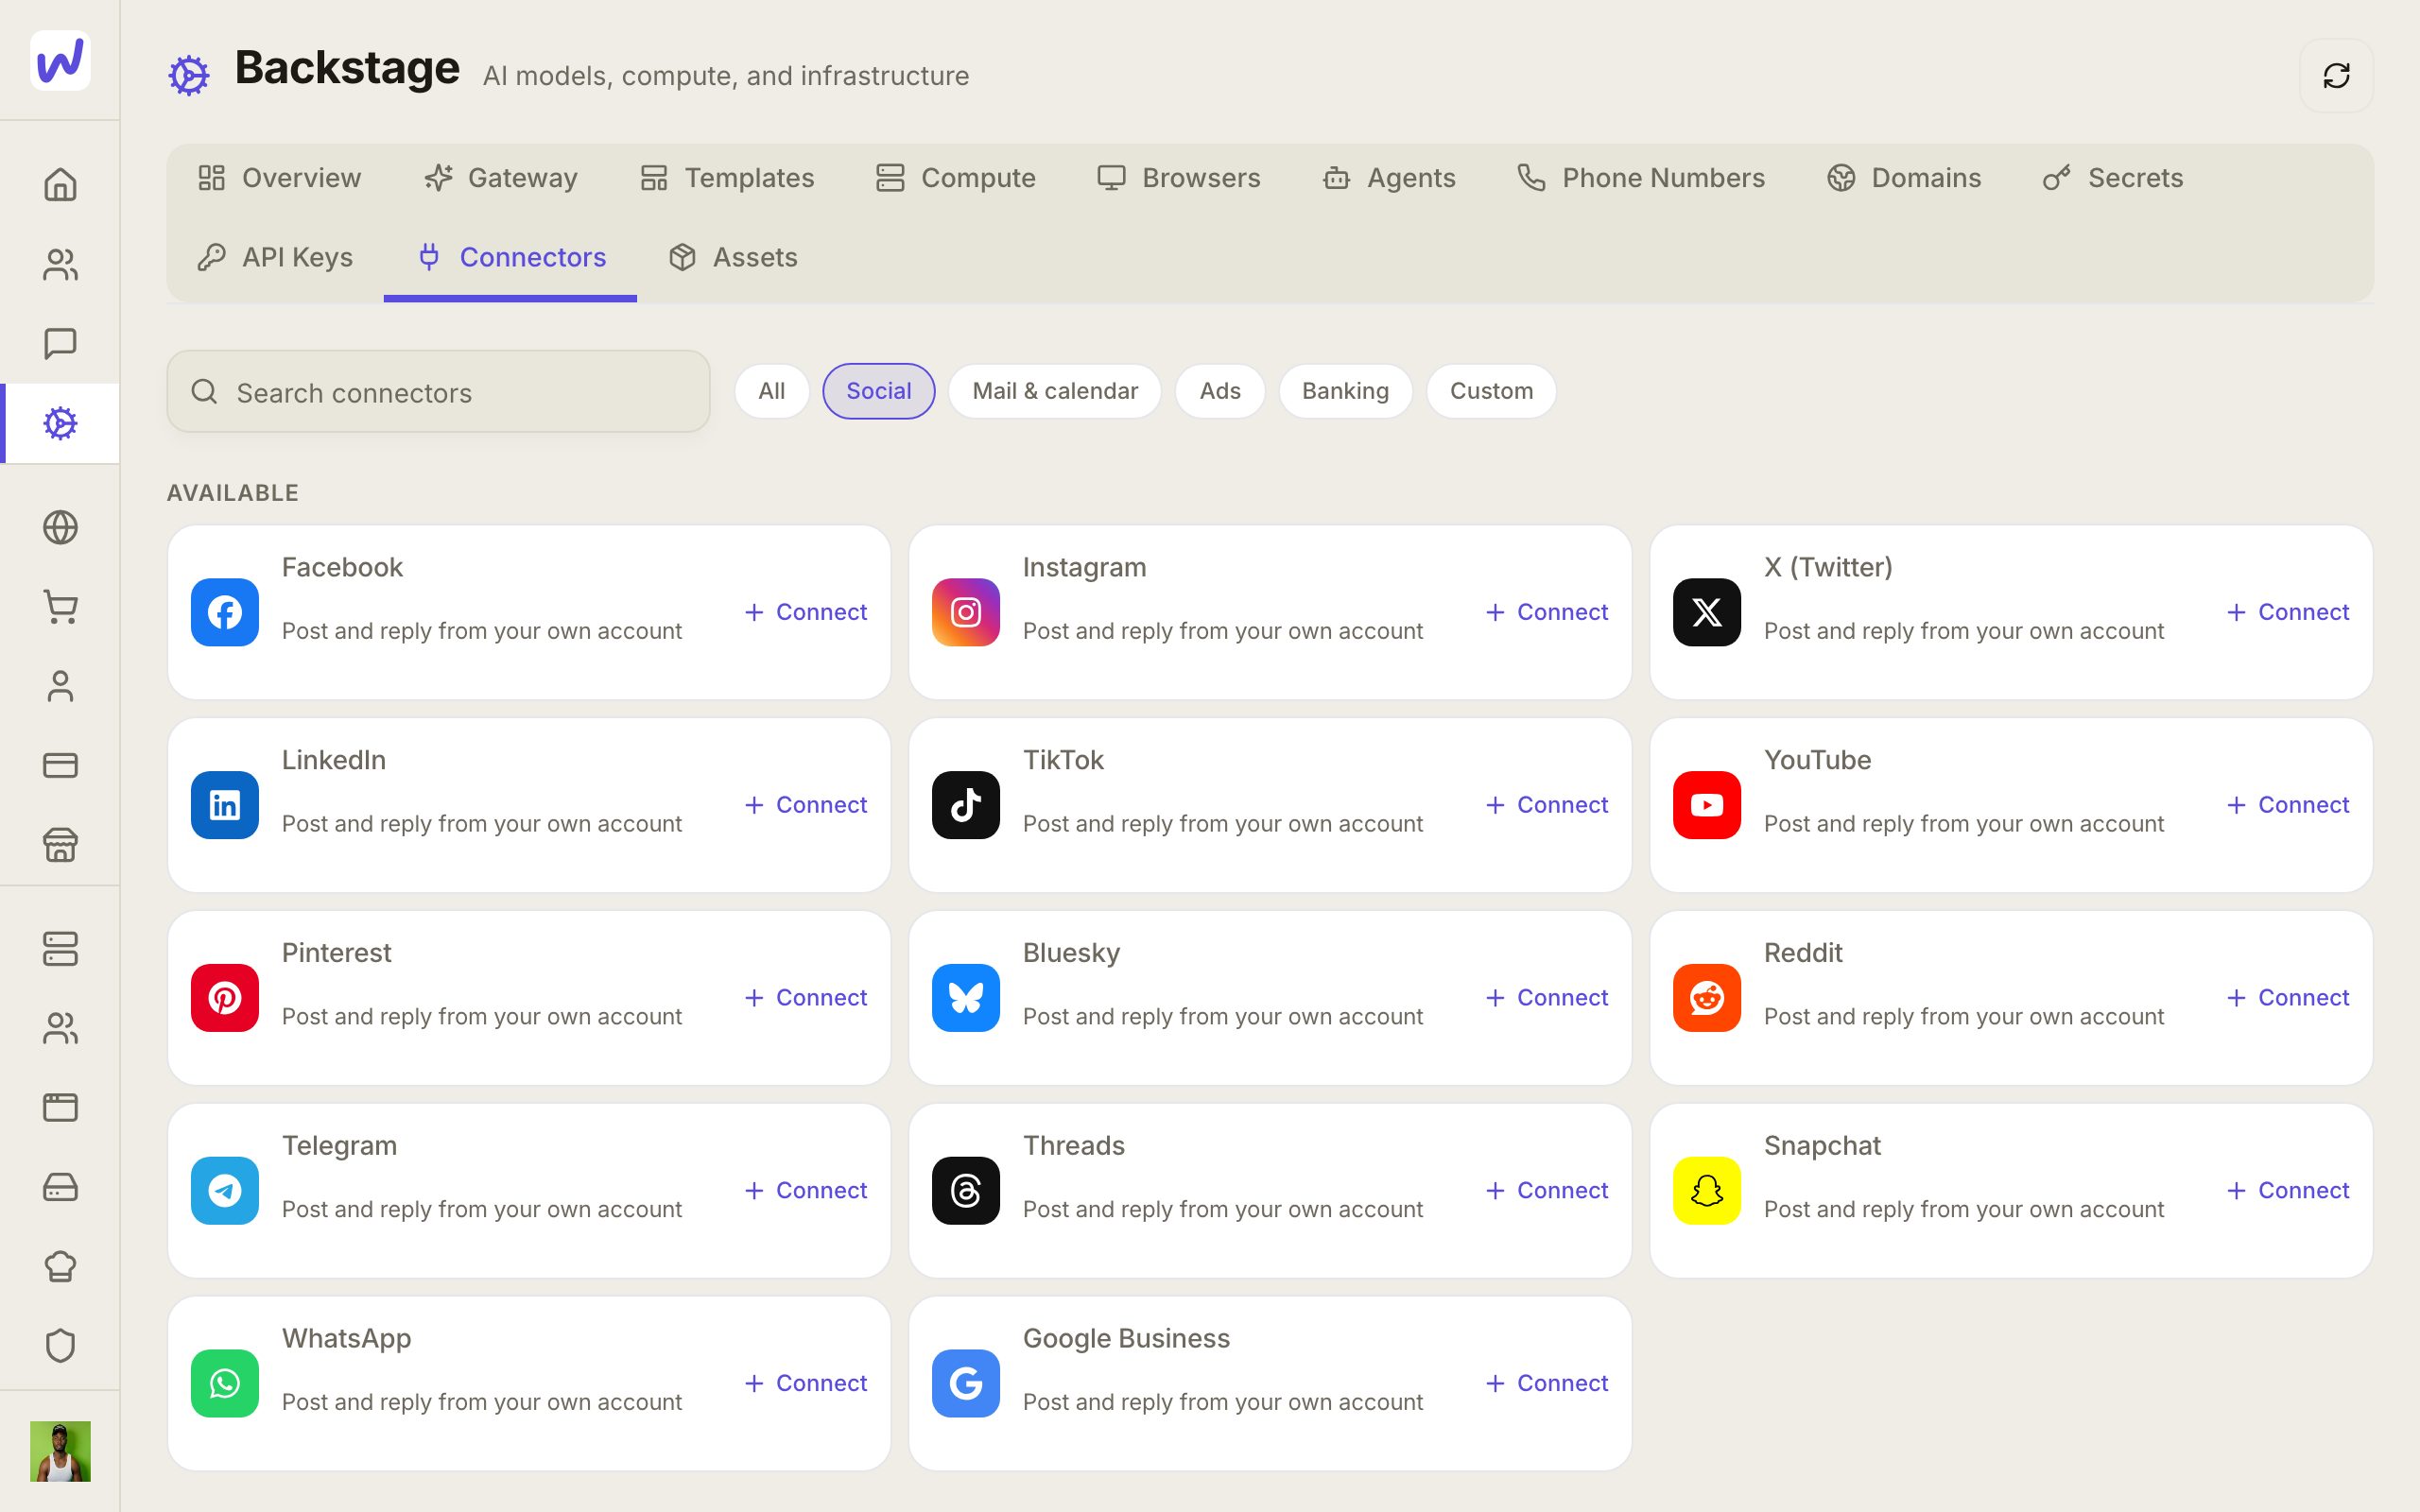Click the Bluesky butterfly icon
2420x1512 pixels.
(966, 998)
